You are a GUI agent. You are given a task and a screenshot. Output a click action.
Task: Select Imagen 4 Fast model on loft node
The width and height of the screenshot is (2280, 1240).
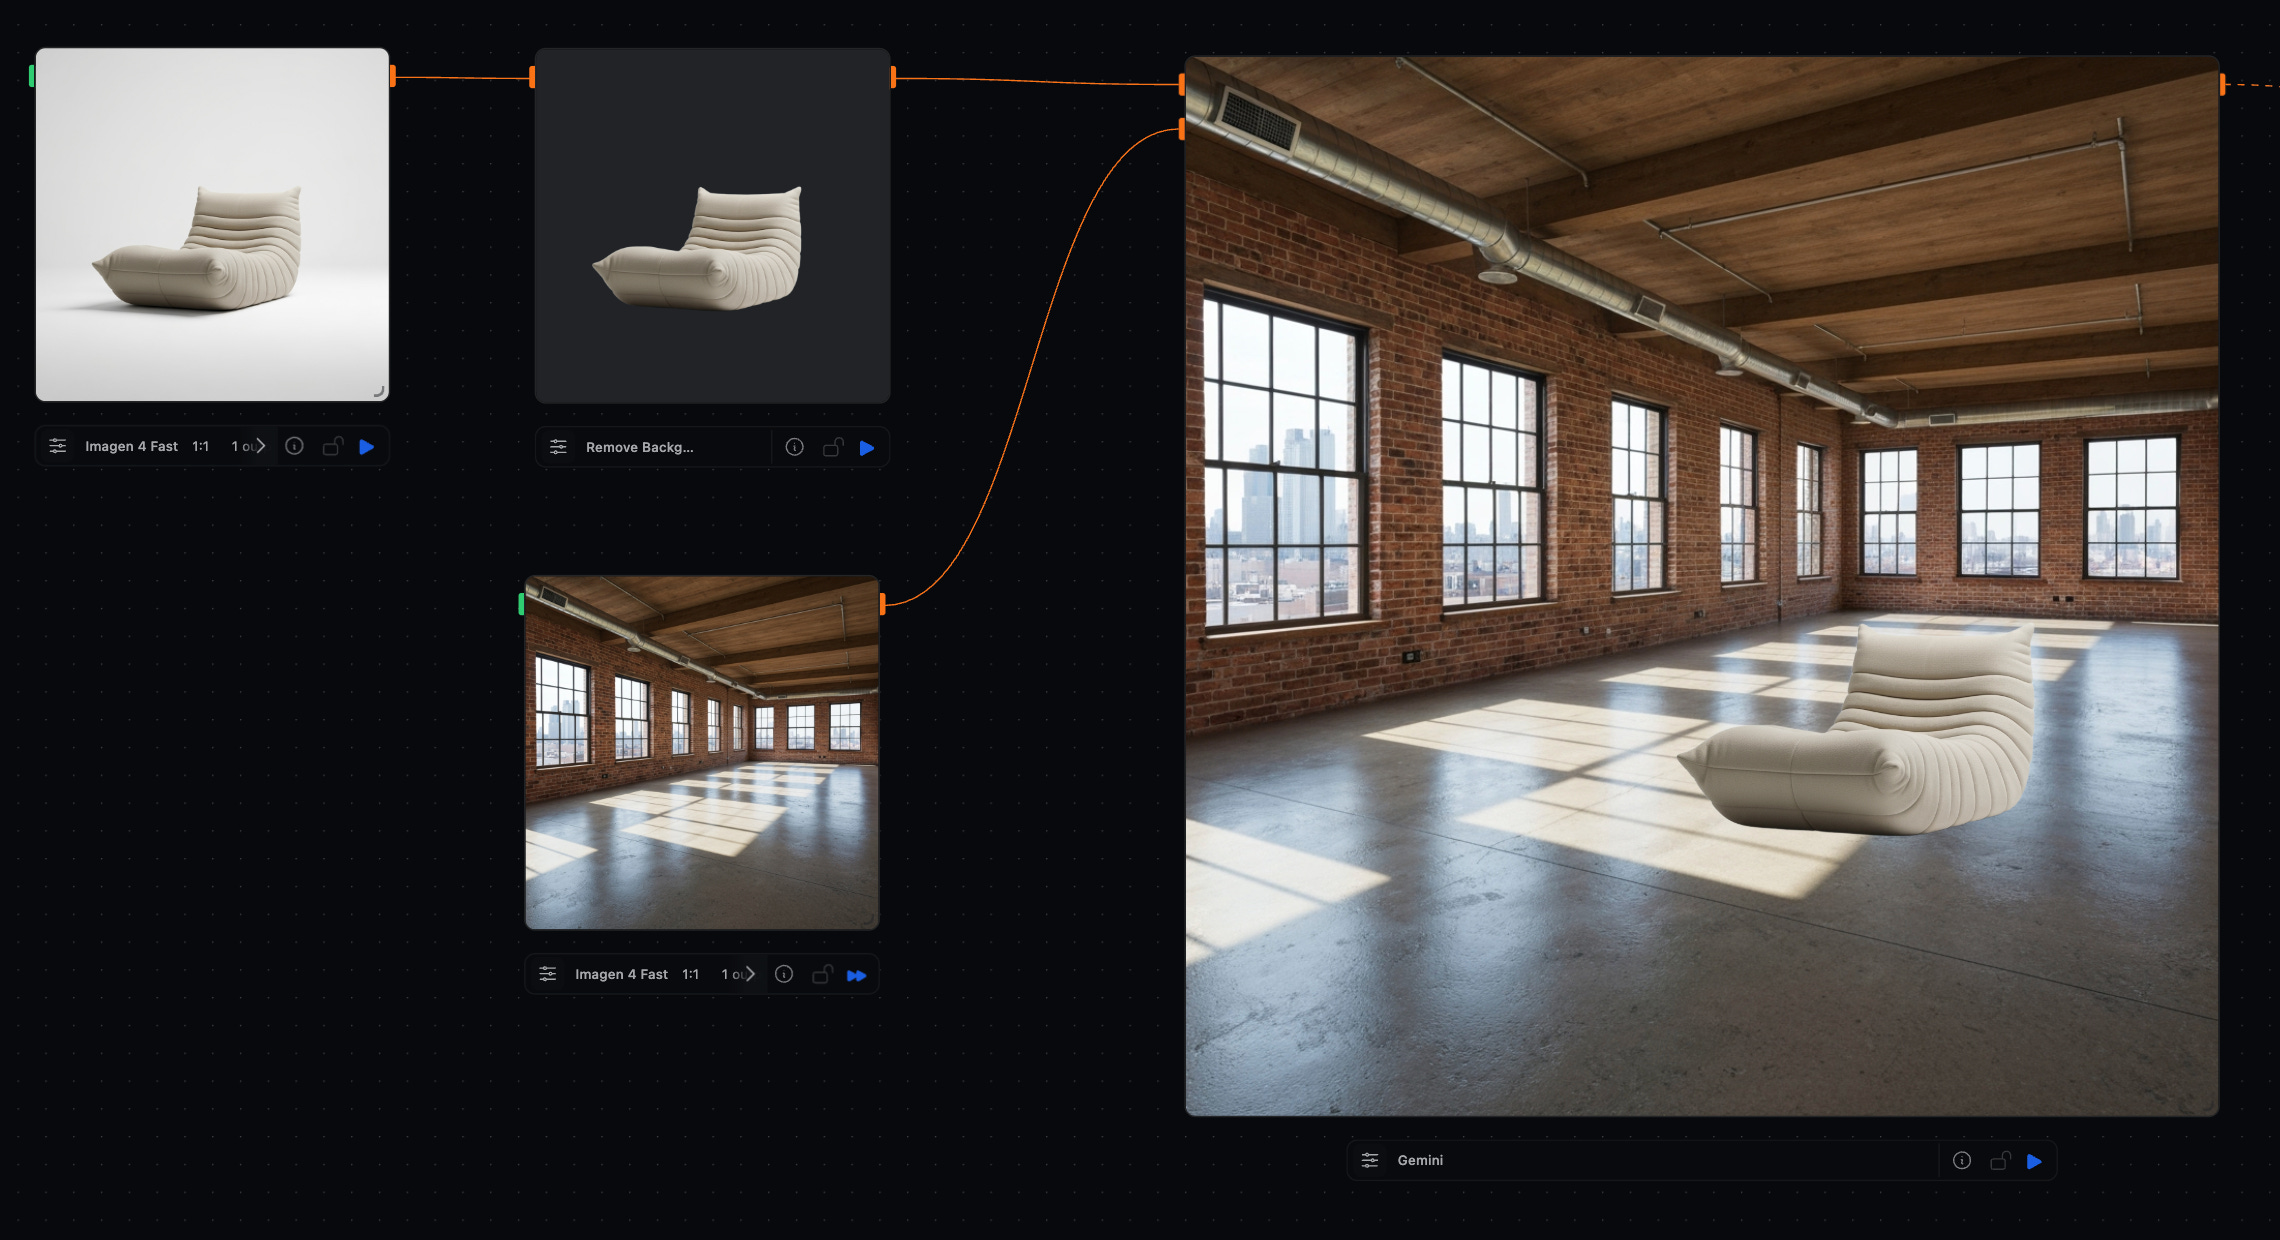(621, 974)
